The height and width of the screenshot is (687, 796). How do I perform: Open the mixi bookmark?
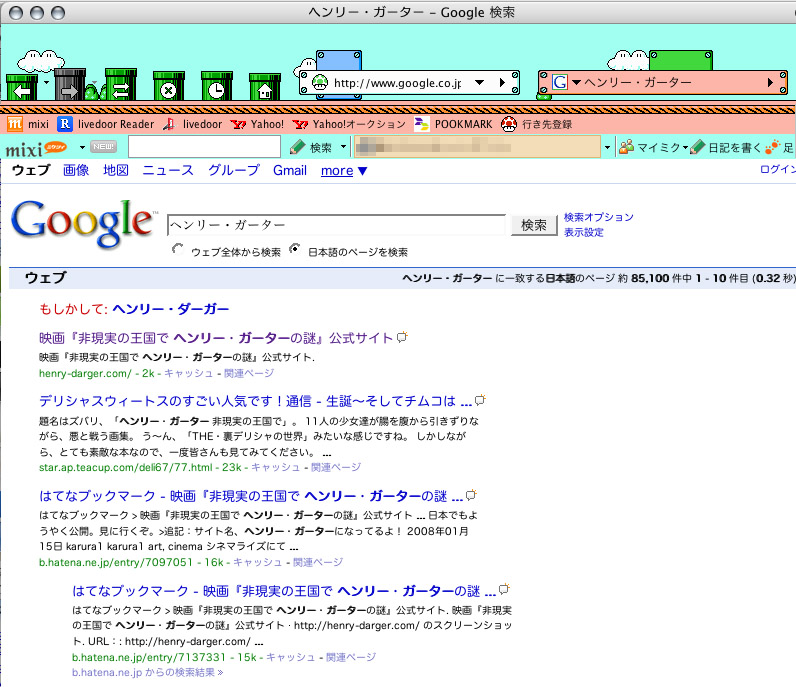click(28, 124)
